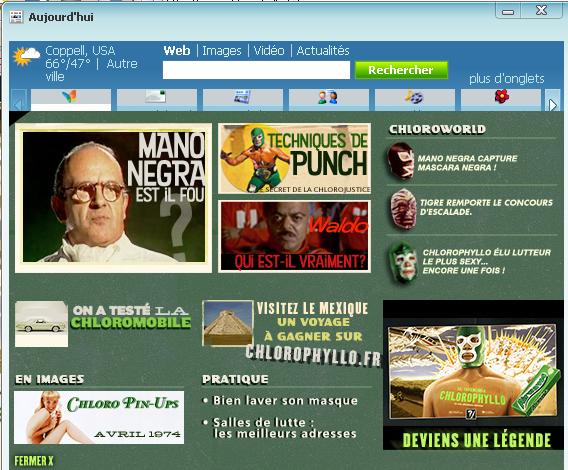Open the MSN butterfly tab

tap(71, 100)
